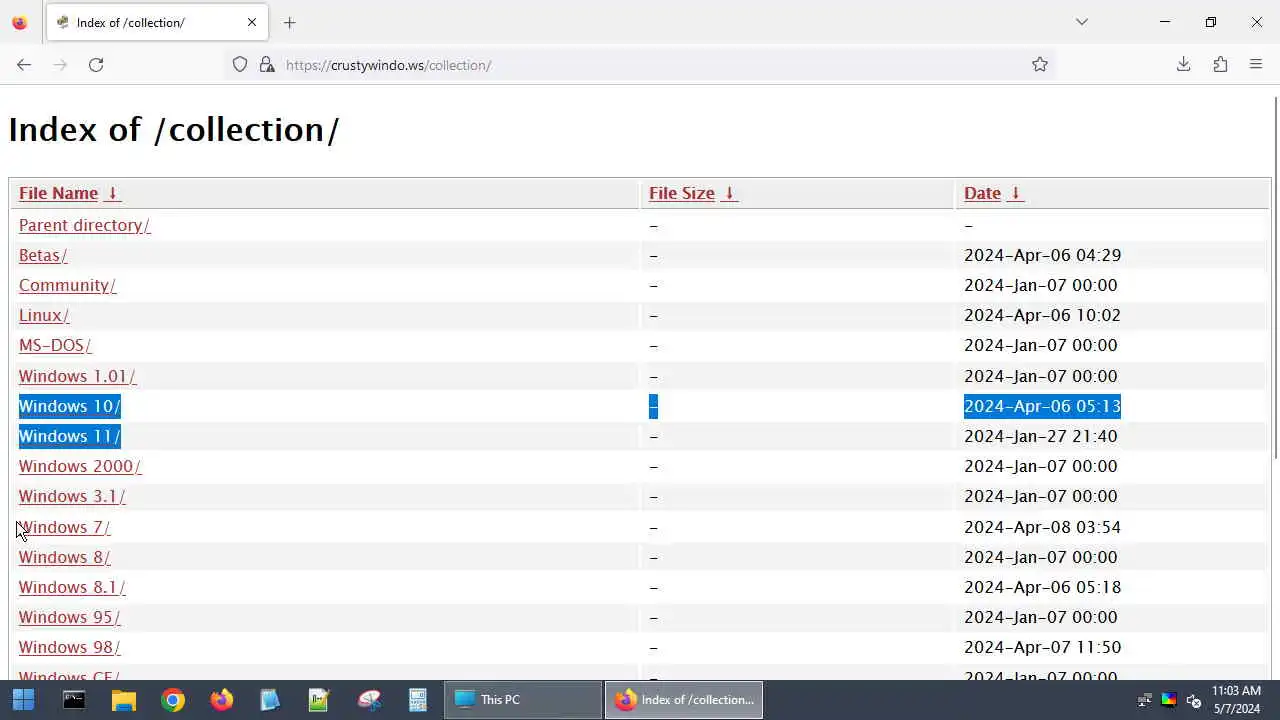Click the URL address bar

point(640,65)
